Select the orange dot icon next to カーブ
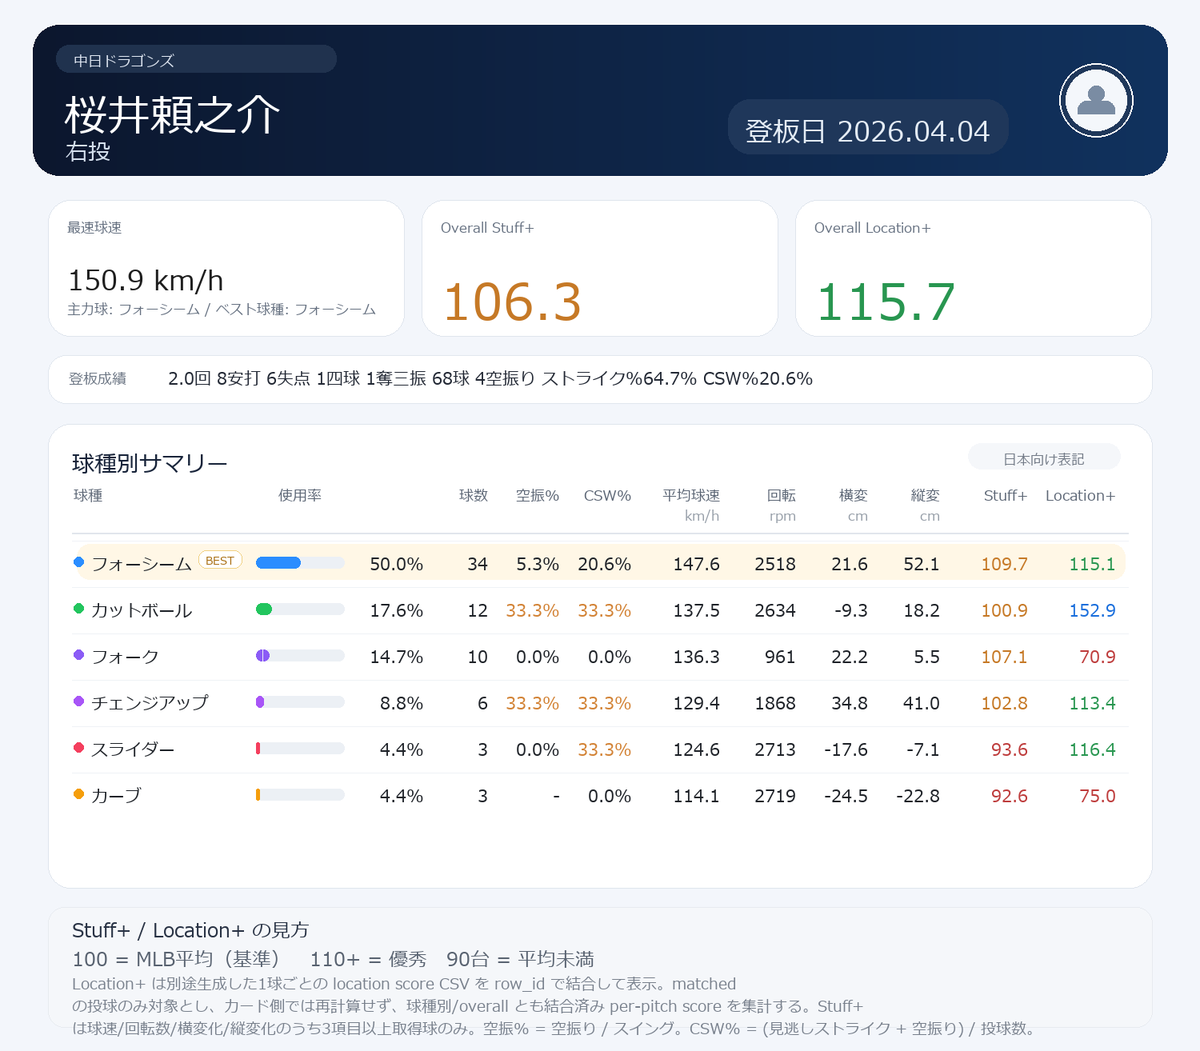The height and width of the screenshot is (1051, 1200). coord(78,795)
